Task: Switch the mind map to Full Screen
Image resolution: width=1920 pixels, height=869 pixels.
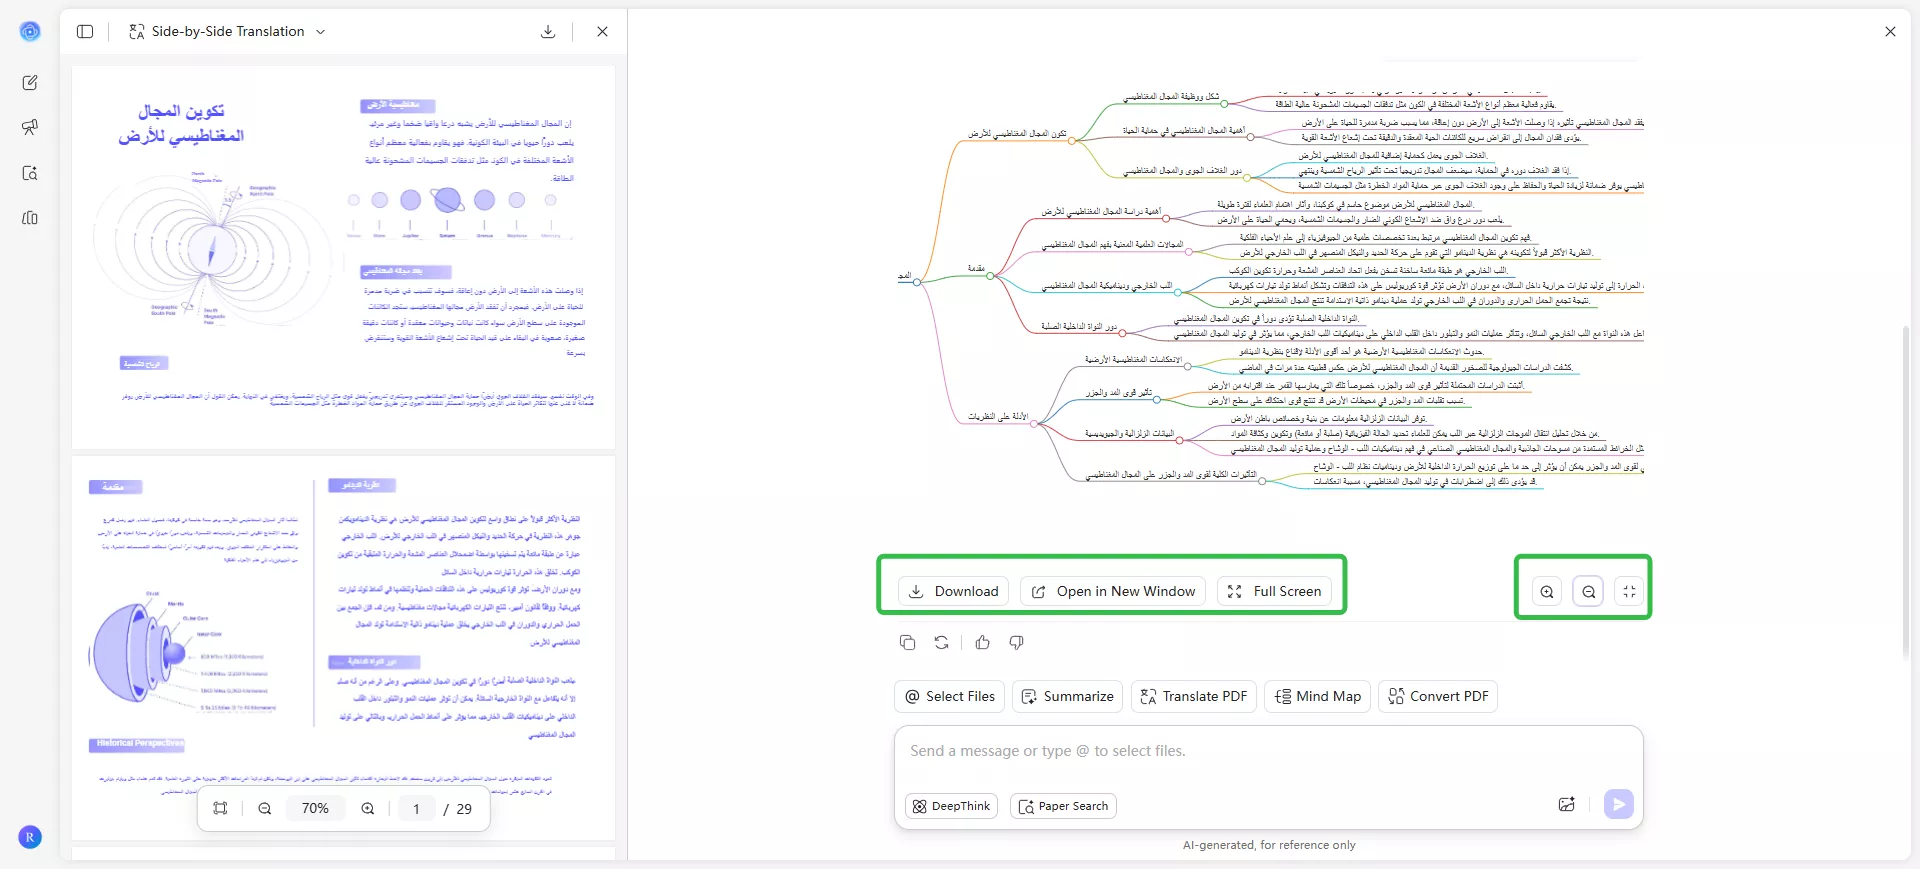Action: pos(1275,591)
